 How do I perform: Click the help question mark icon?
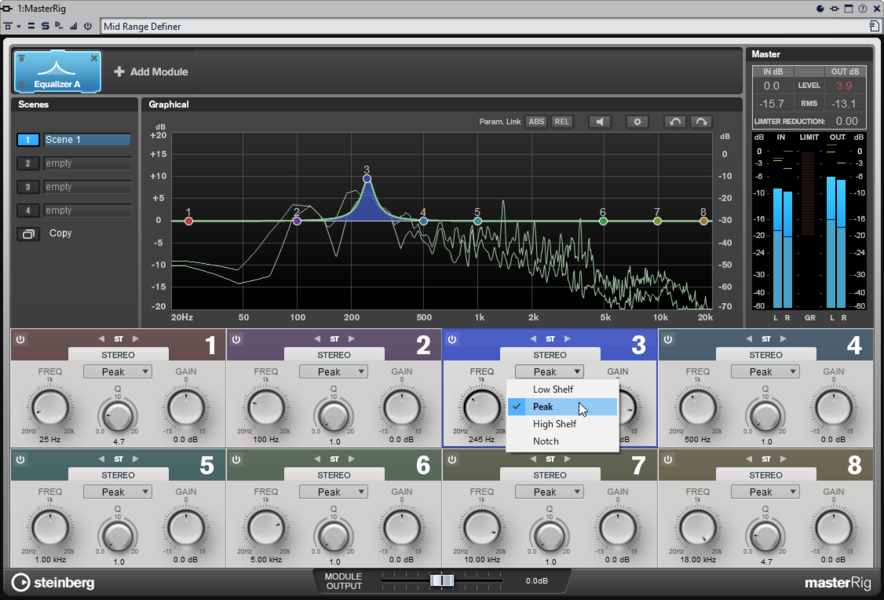click(863, 8)
